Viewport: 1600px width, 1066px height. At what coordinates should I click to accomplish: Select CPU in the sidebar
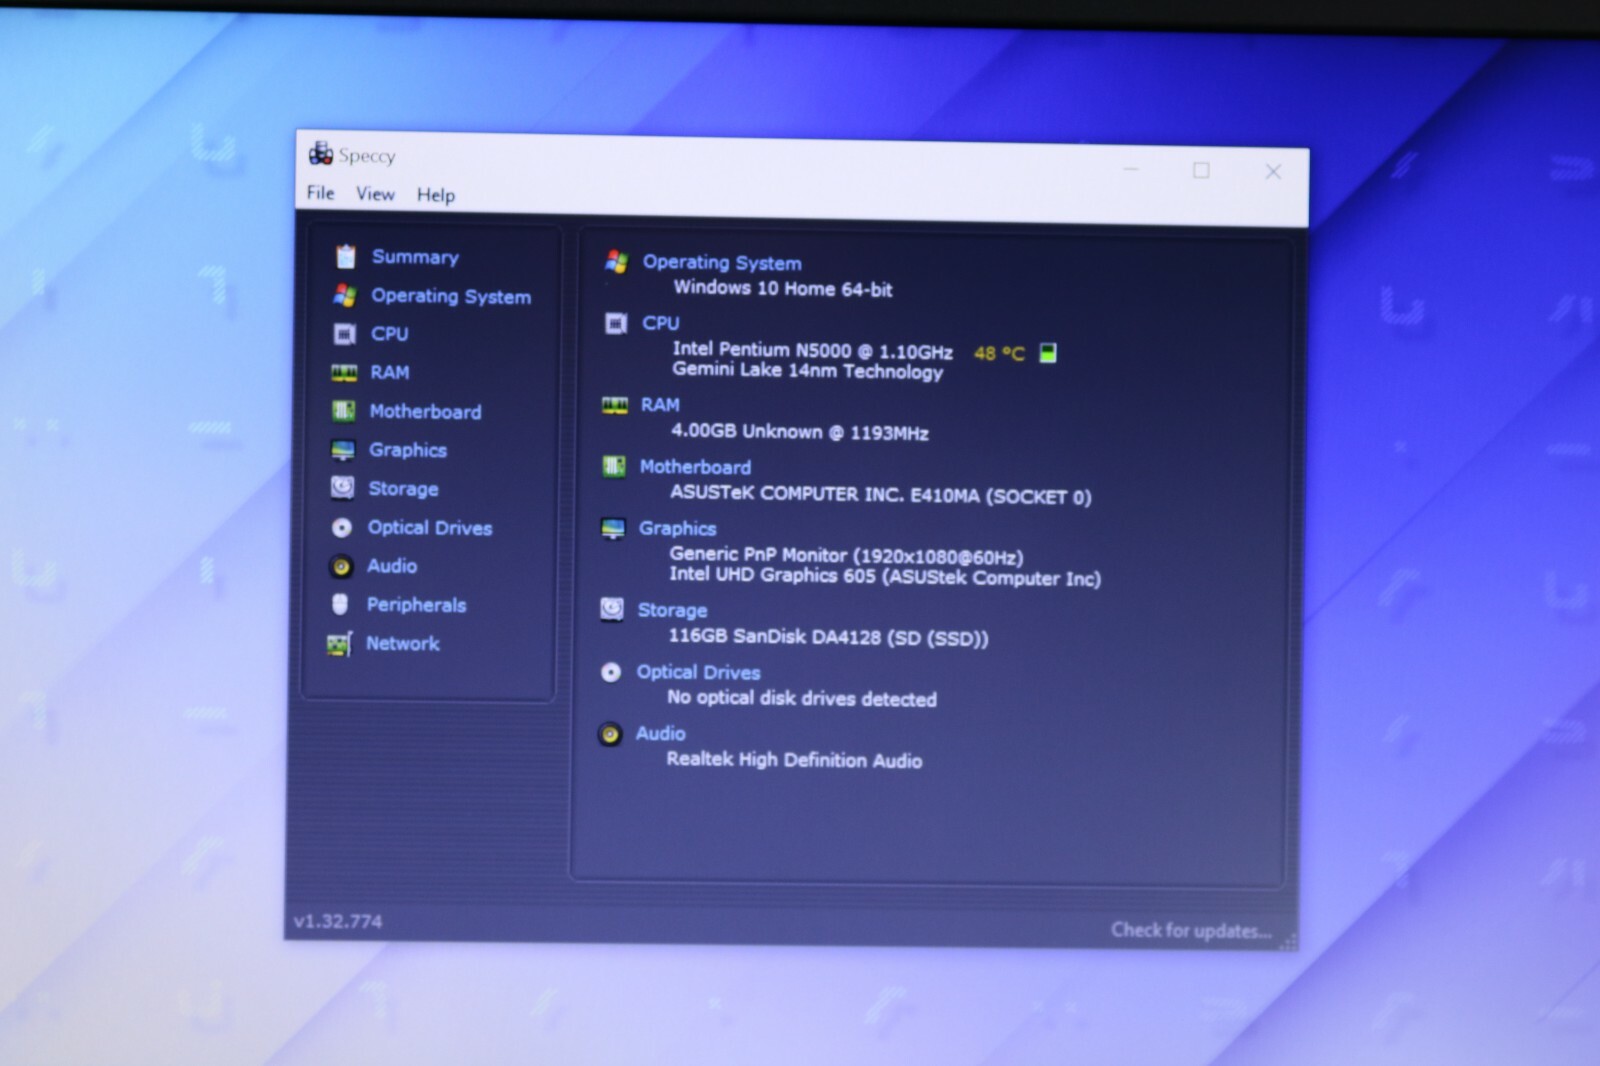390,334
